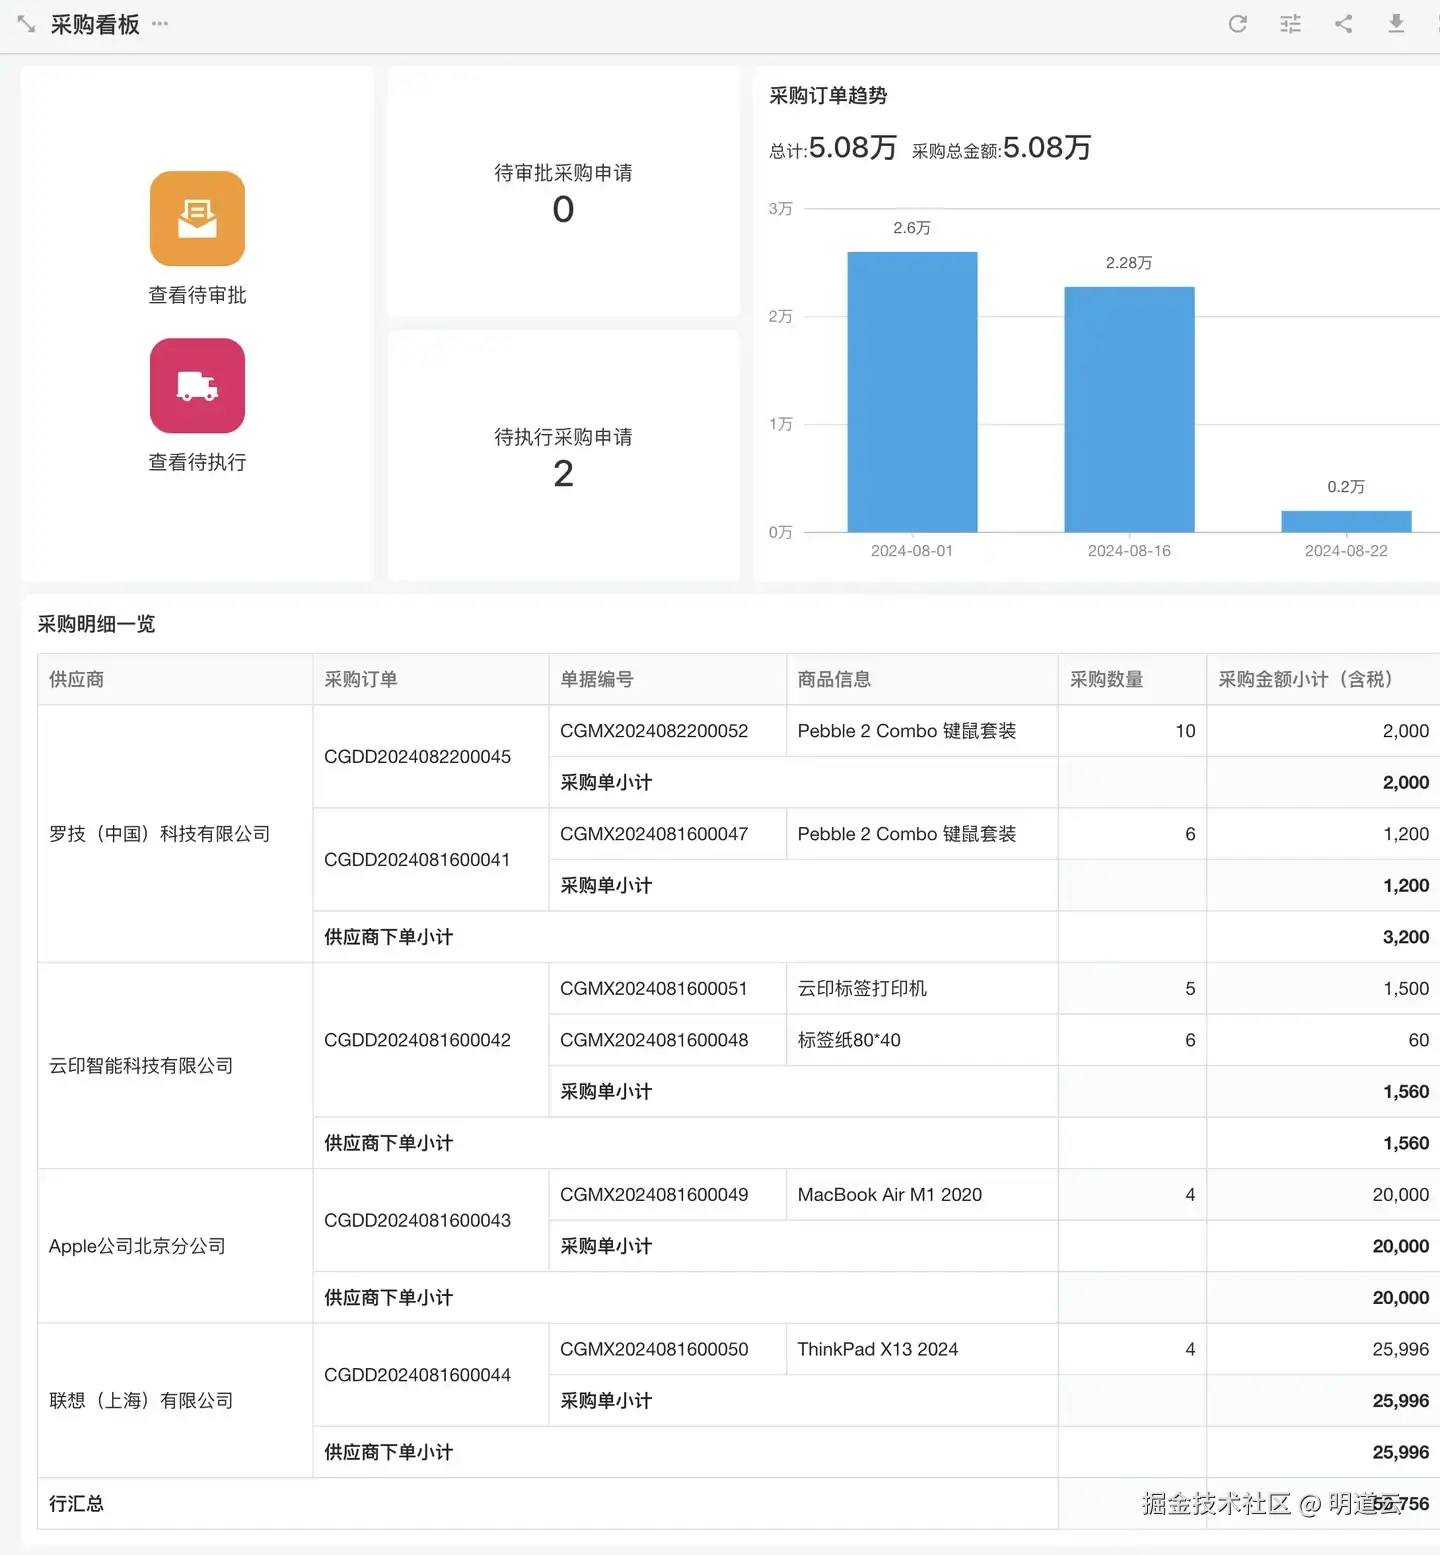Click the red 查看待执行 truck icon
1440x1555 pixels.
(197, 385)
